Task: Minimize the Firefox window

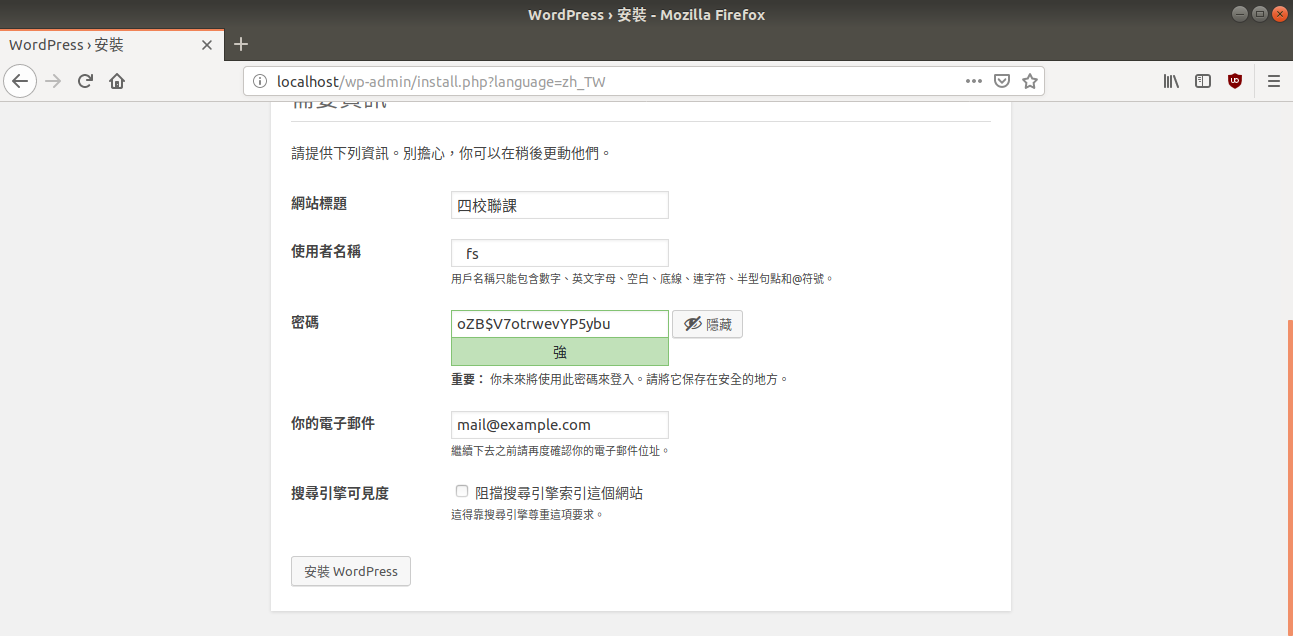Action: [1239, 13]
